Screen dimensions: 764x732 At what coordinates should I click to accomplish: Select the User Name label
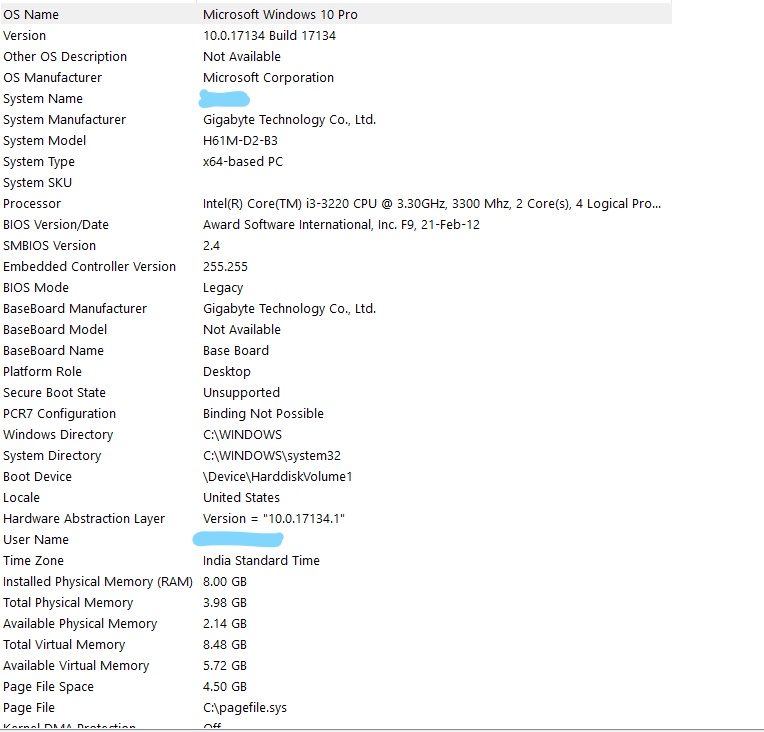(x=36, y=539)
